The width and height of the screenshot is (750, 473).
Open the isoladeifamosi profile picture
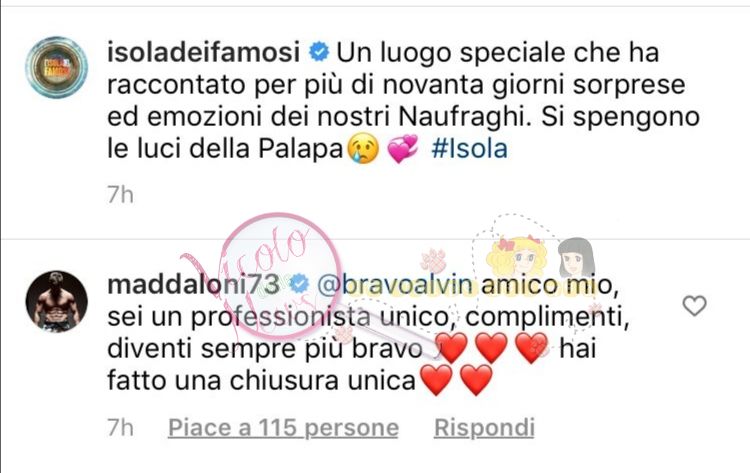point(56,67)
